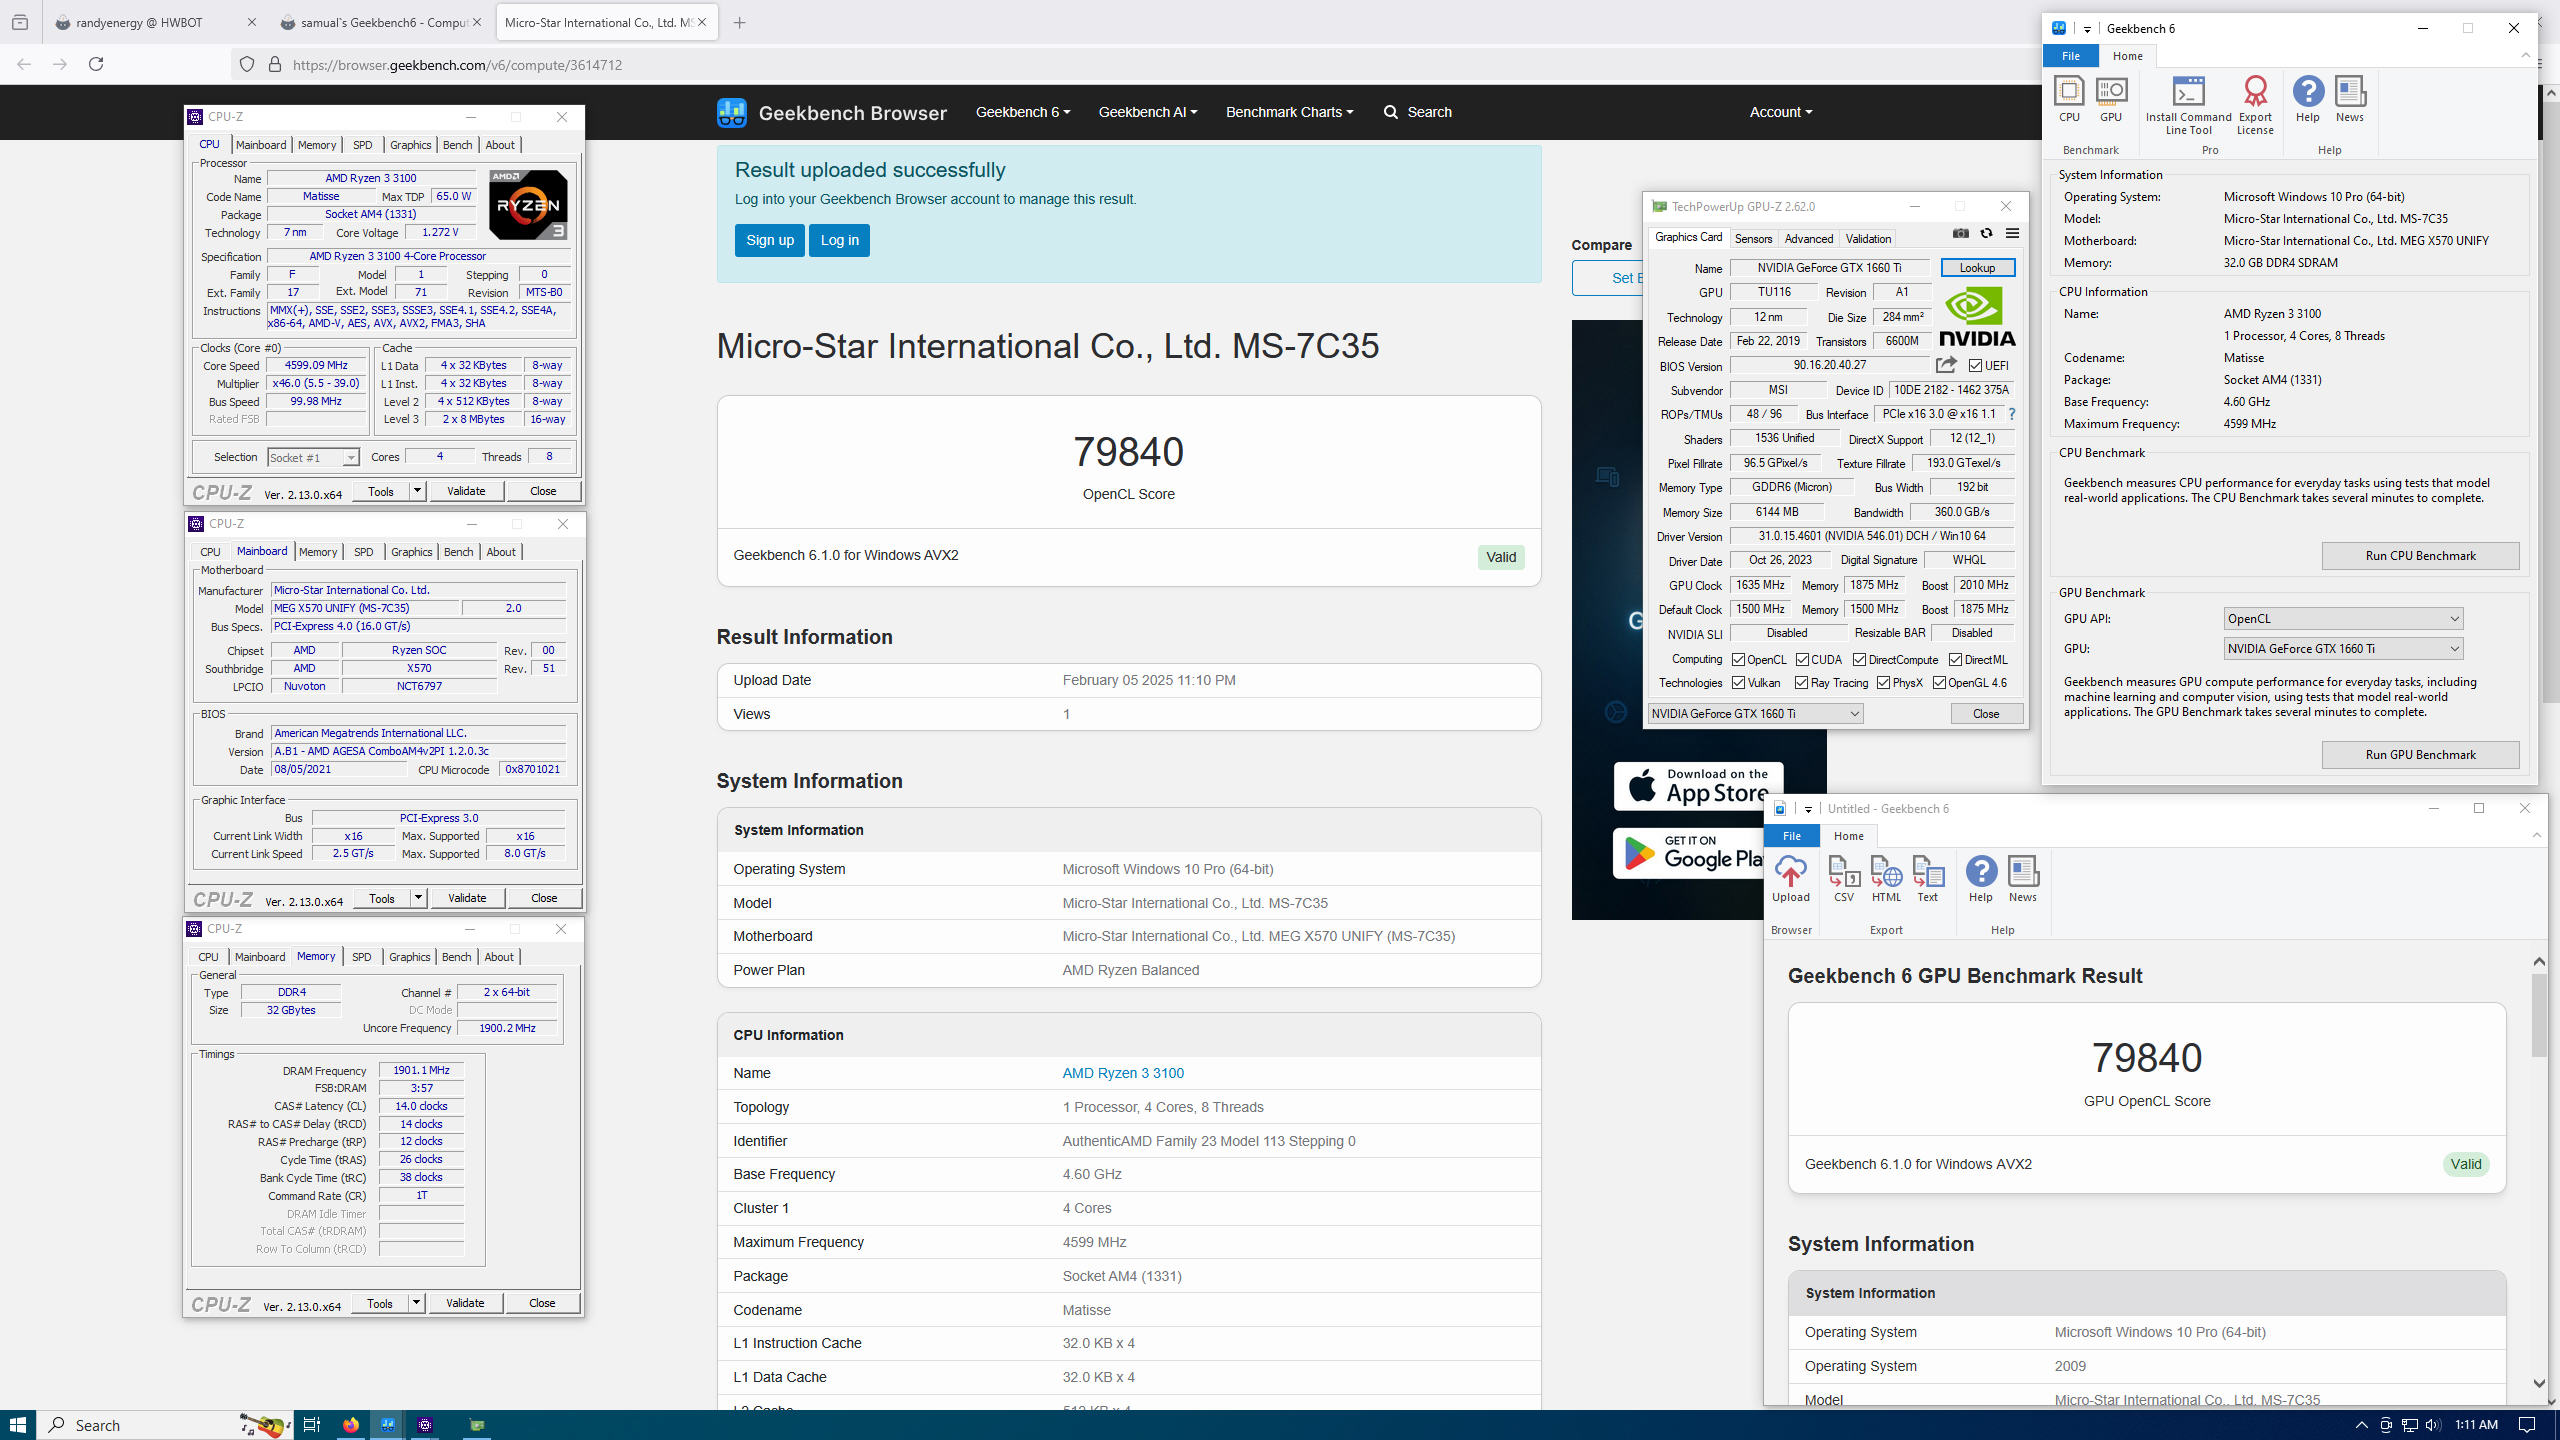Click the Sign up button
The height and width of the screenshot is (1440, 2560).
pyautogui.click(x=769, y=240)
